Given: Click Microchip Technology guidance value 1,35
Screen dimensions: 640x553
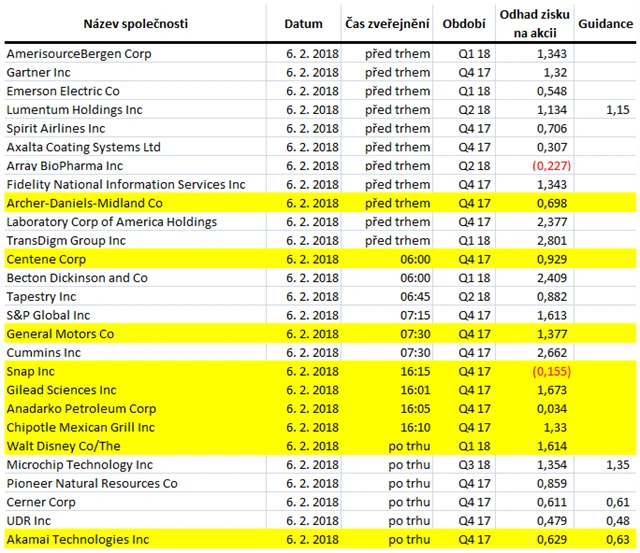Looking at the screenshot, I should click(x=618, y=465).
